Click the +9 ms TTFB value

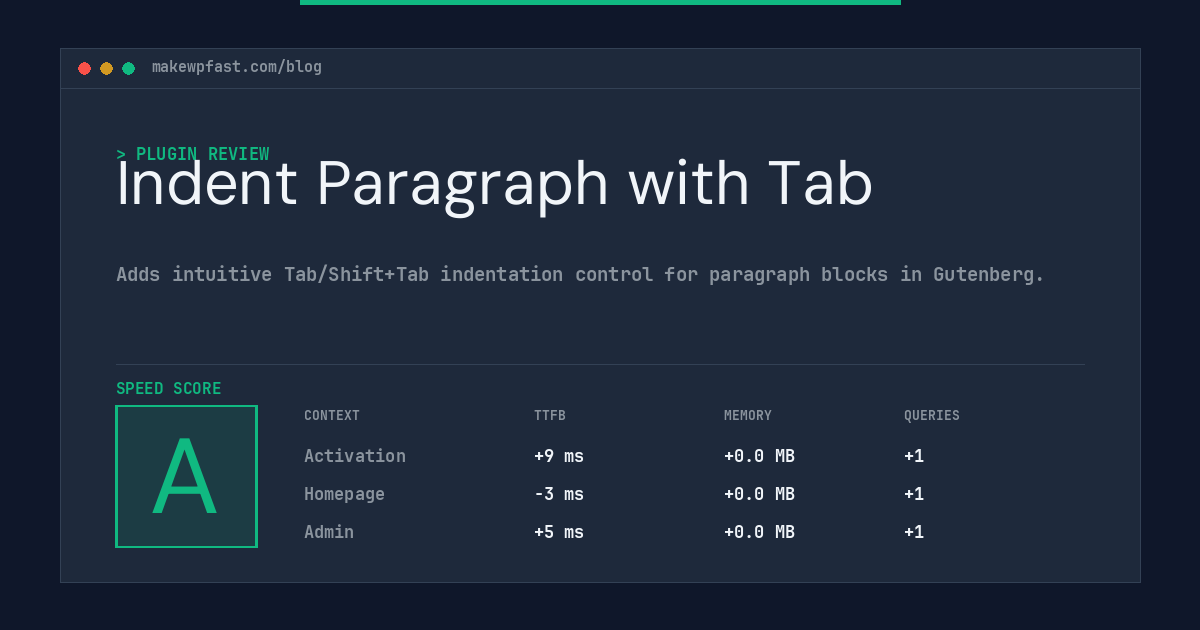click(559, 456)
